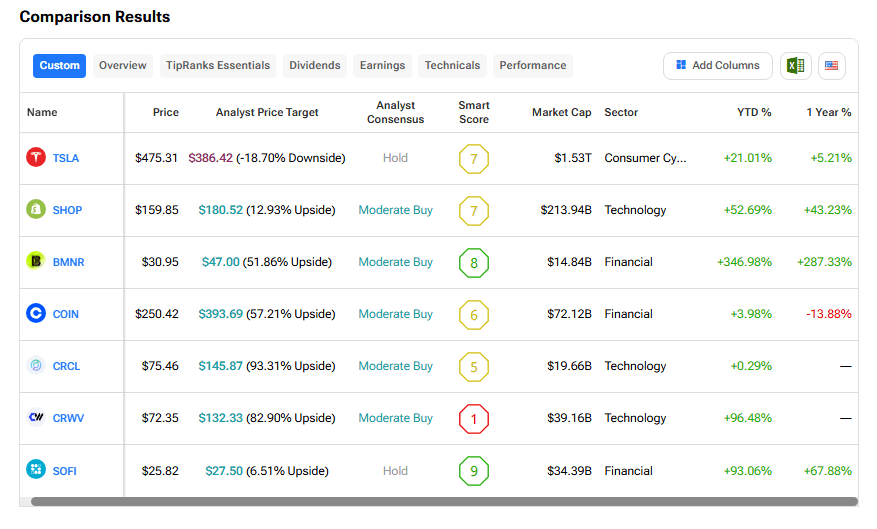This screenshot has width=877, height=529.
Task: Click COIN Smart Score 6 badge
Action: click(x=474, y=315)
